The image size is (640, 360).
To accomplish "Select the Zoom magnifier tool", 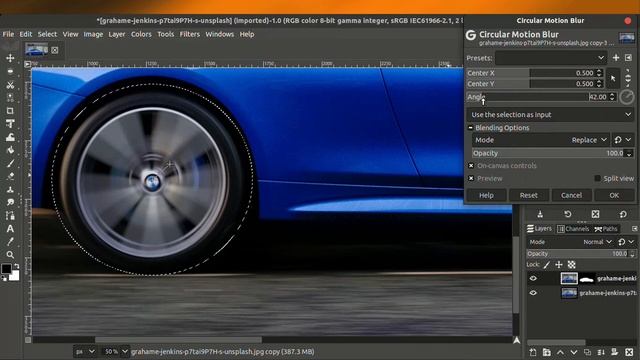I will coord(10,255).
